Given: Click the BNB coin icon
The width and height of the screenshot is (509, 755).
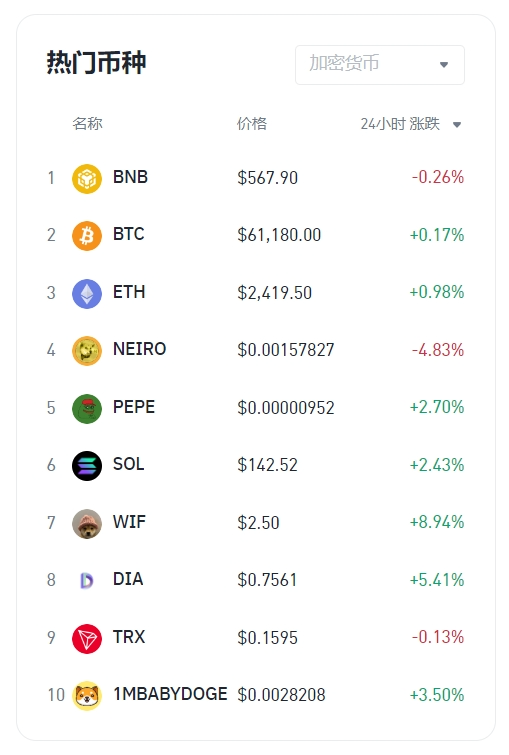Looking at the screenshot, I should (x=87, y=179).
